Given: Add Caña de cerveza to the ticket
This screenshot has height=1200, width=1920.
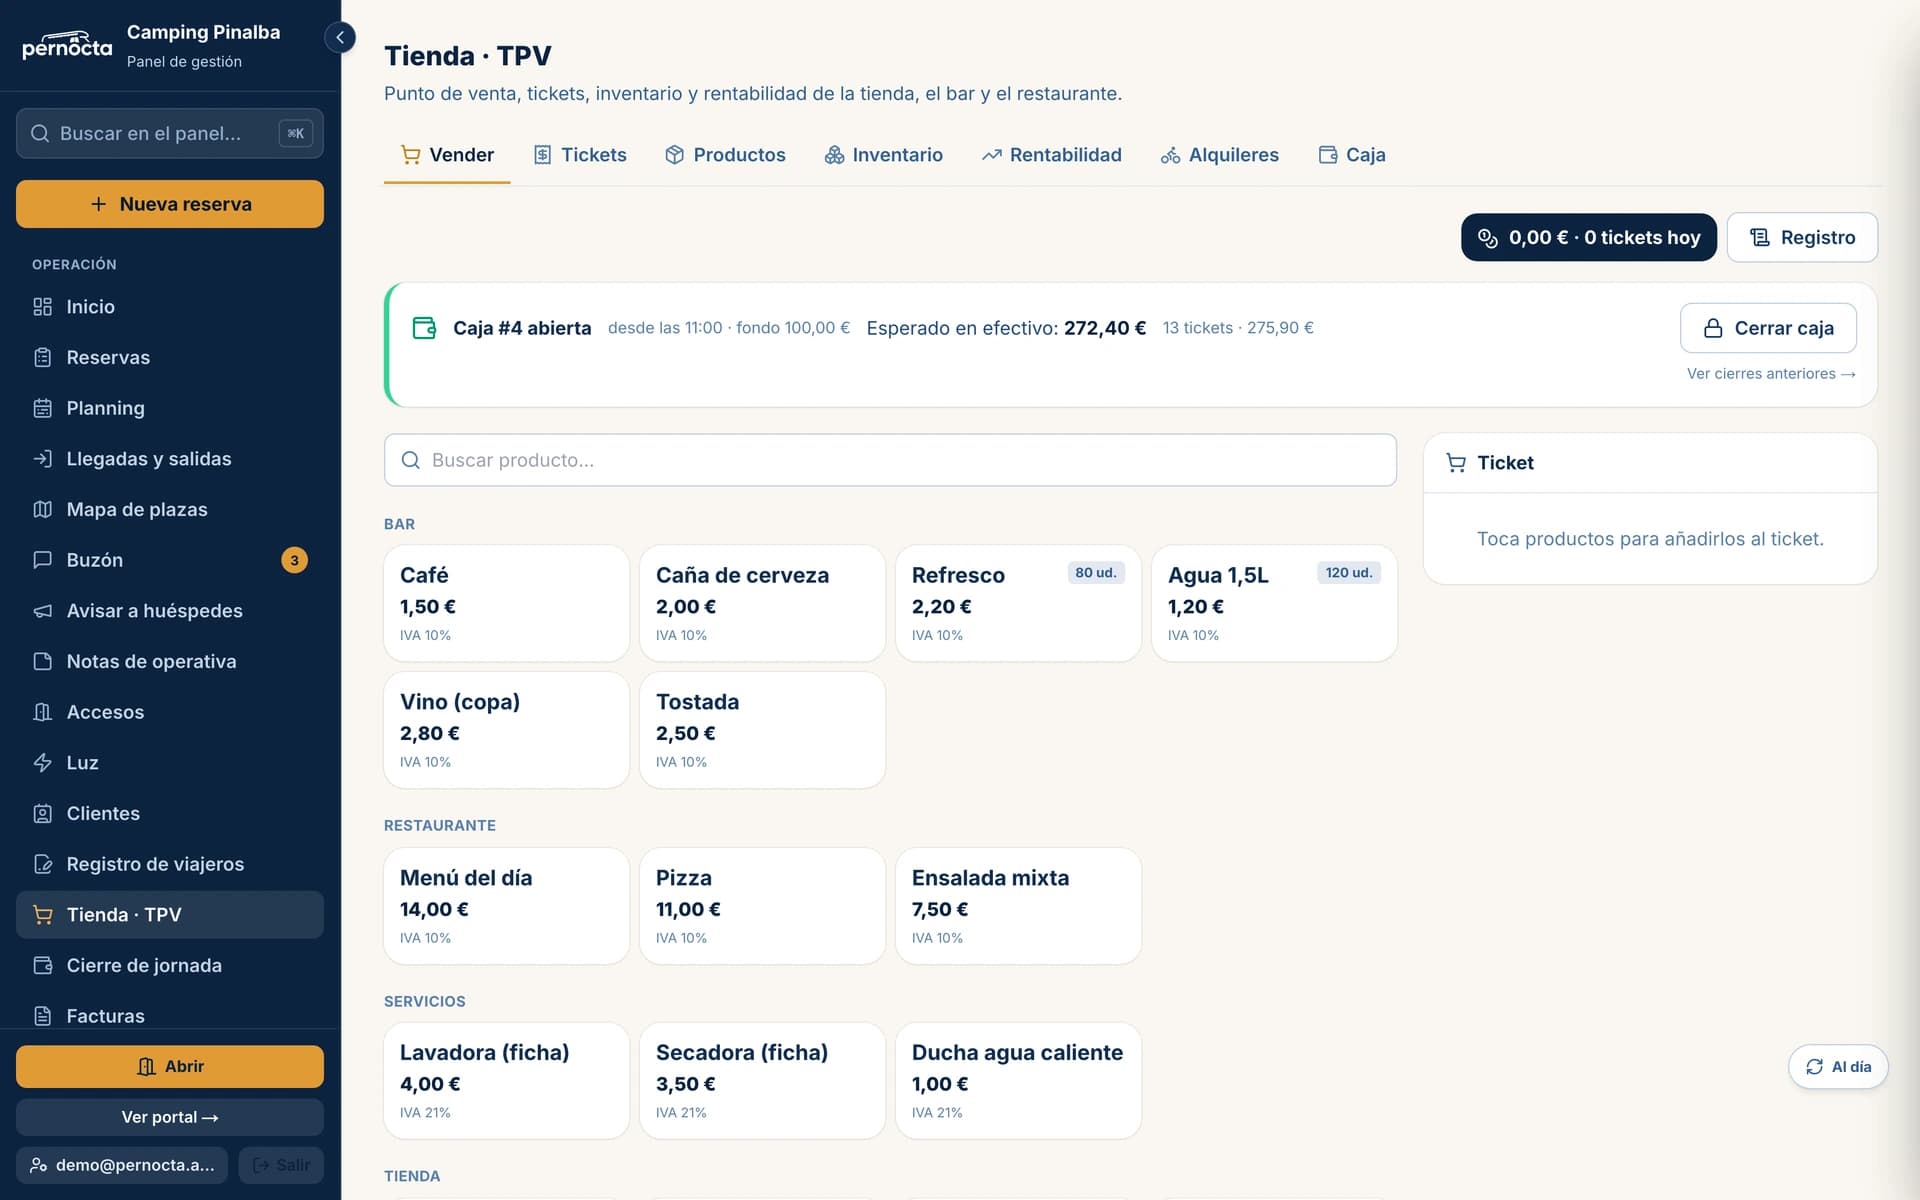Looking at the screenshot, I should pos(762,603).
